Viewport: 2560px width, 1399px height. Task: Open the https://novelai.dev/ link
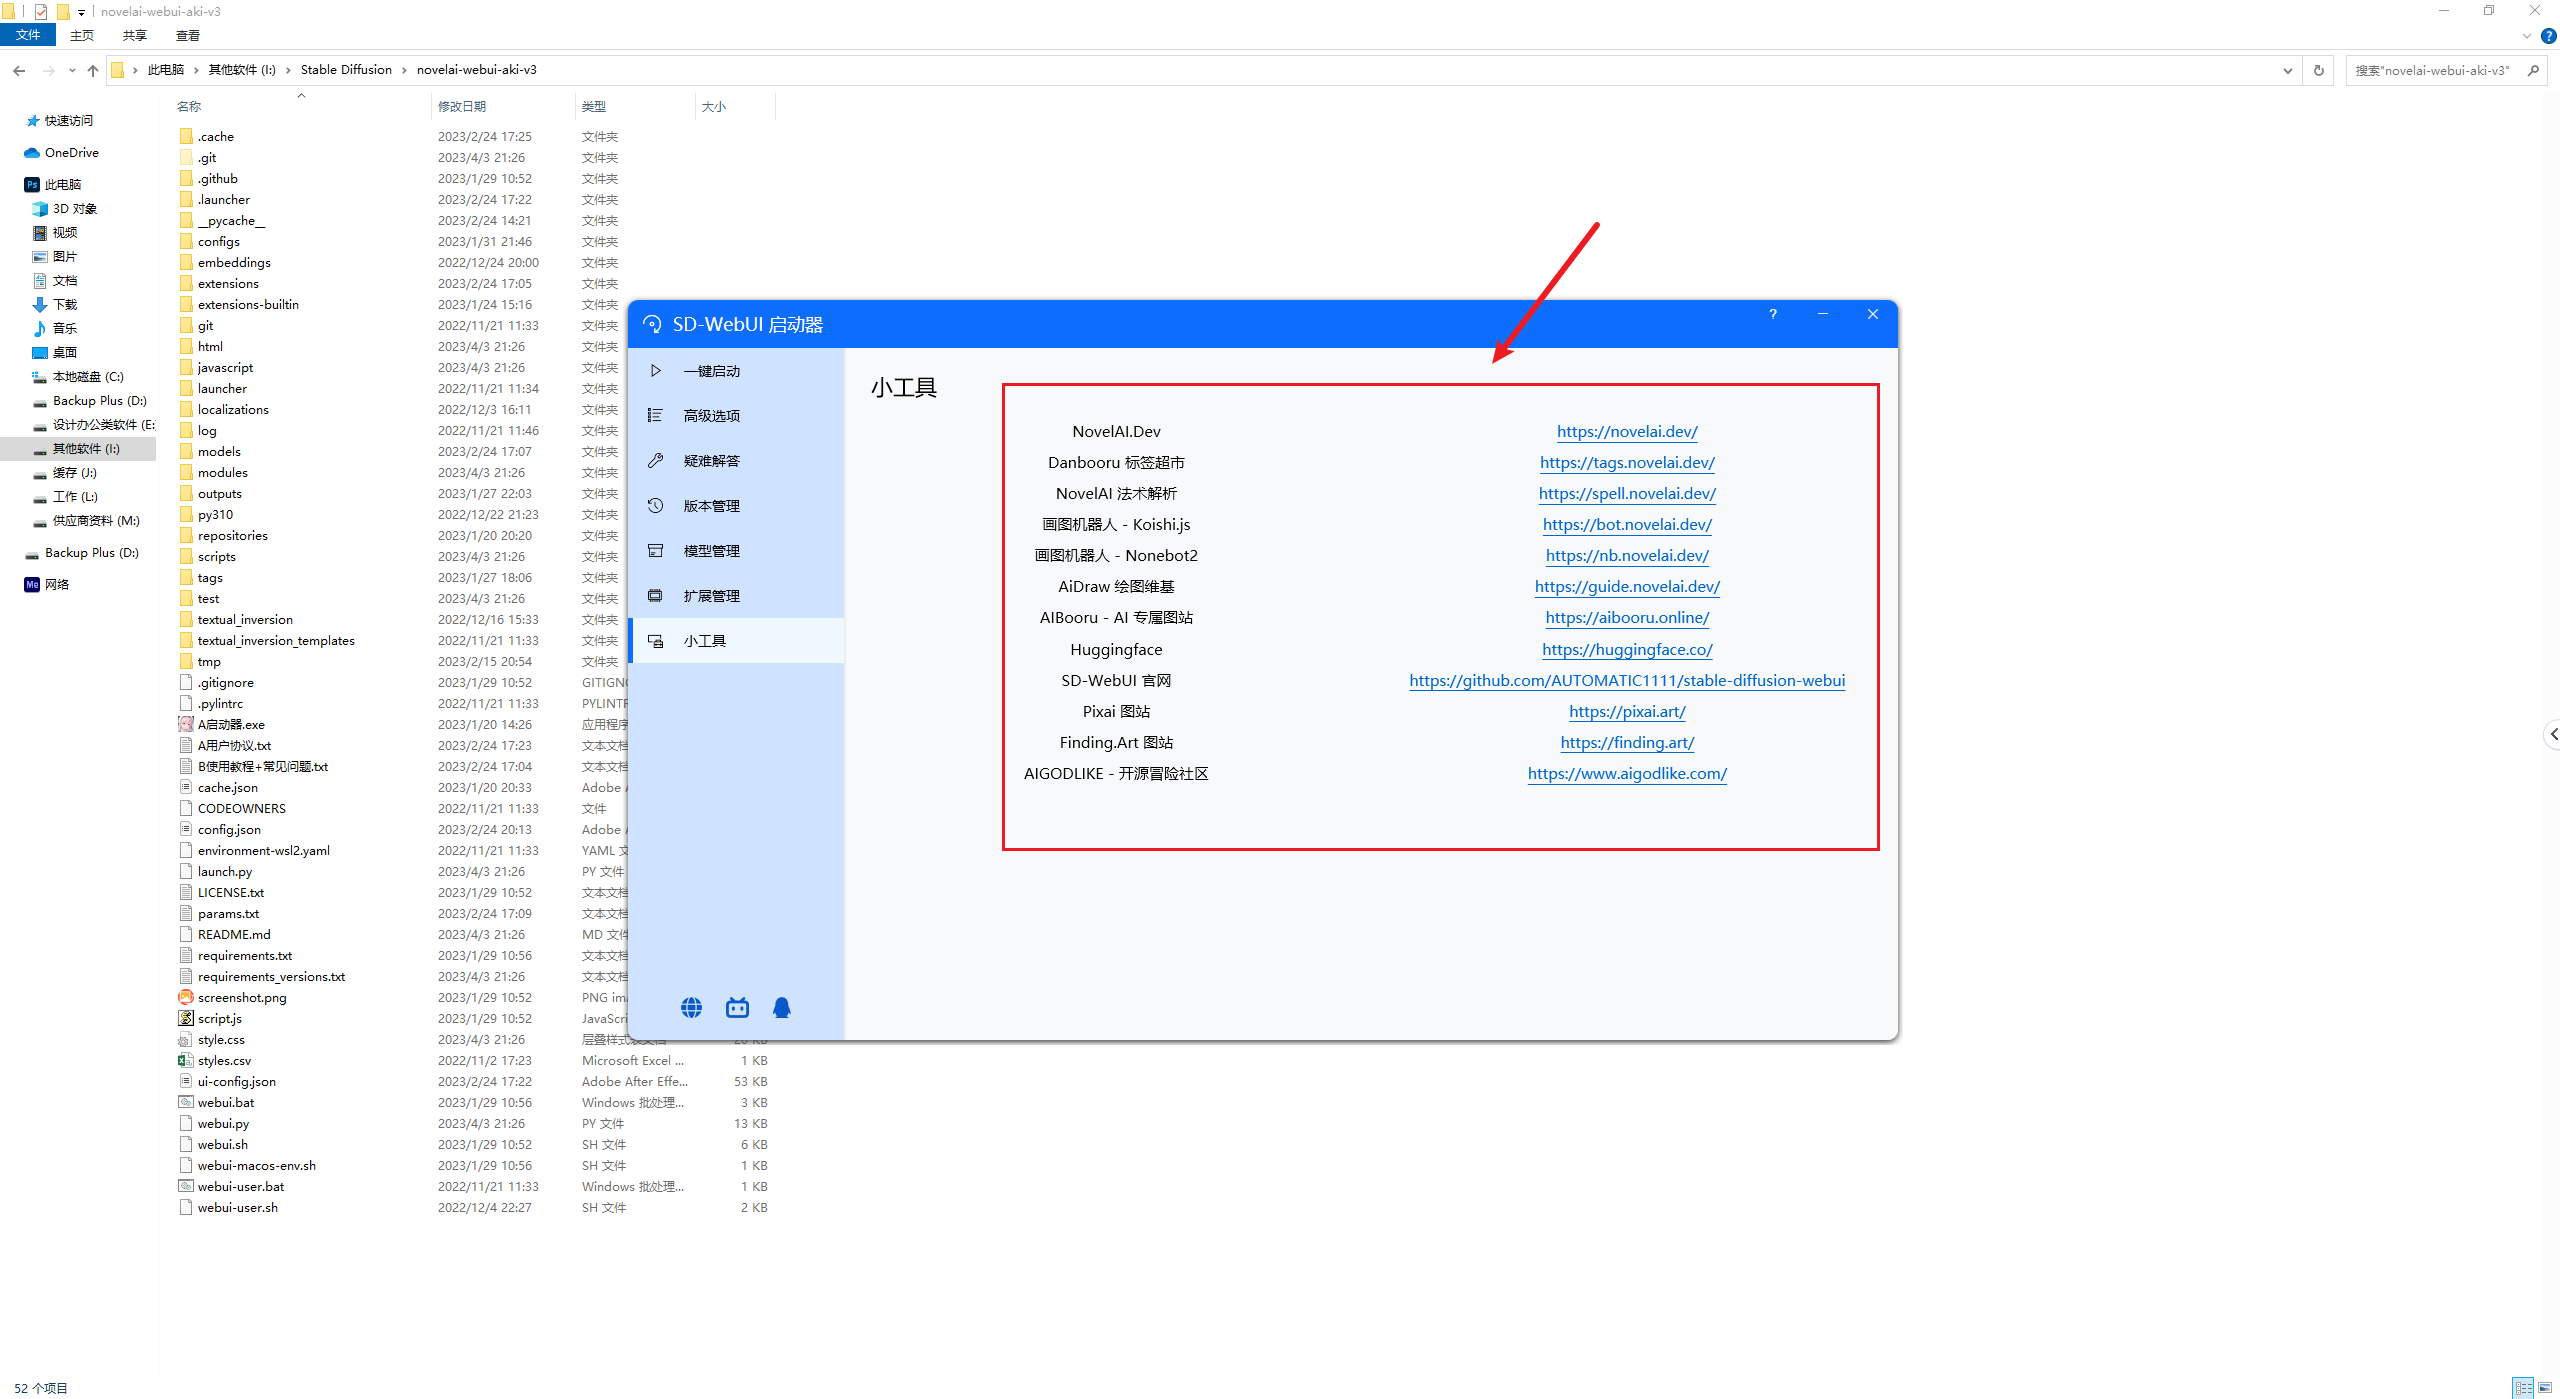[1627, 431]
